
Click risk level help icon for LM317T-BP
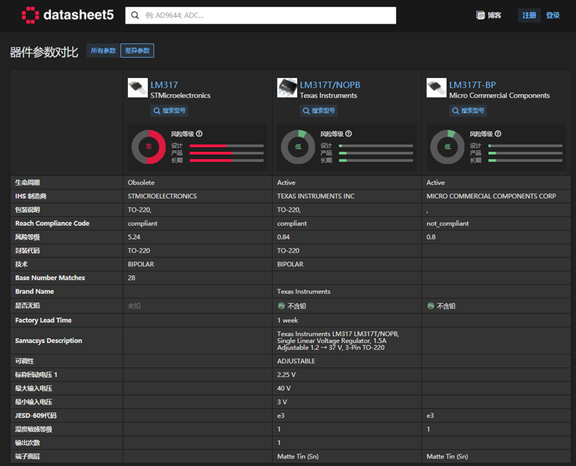(x=498, y=134)
